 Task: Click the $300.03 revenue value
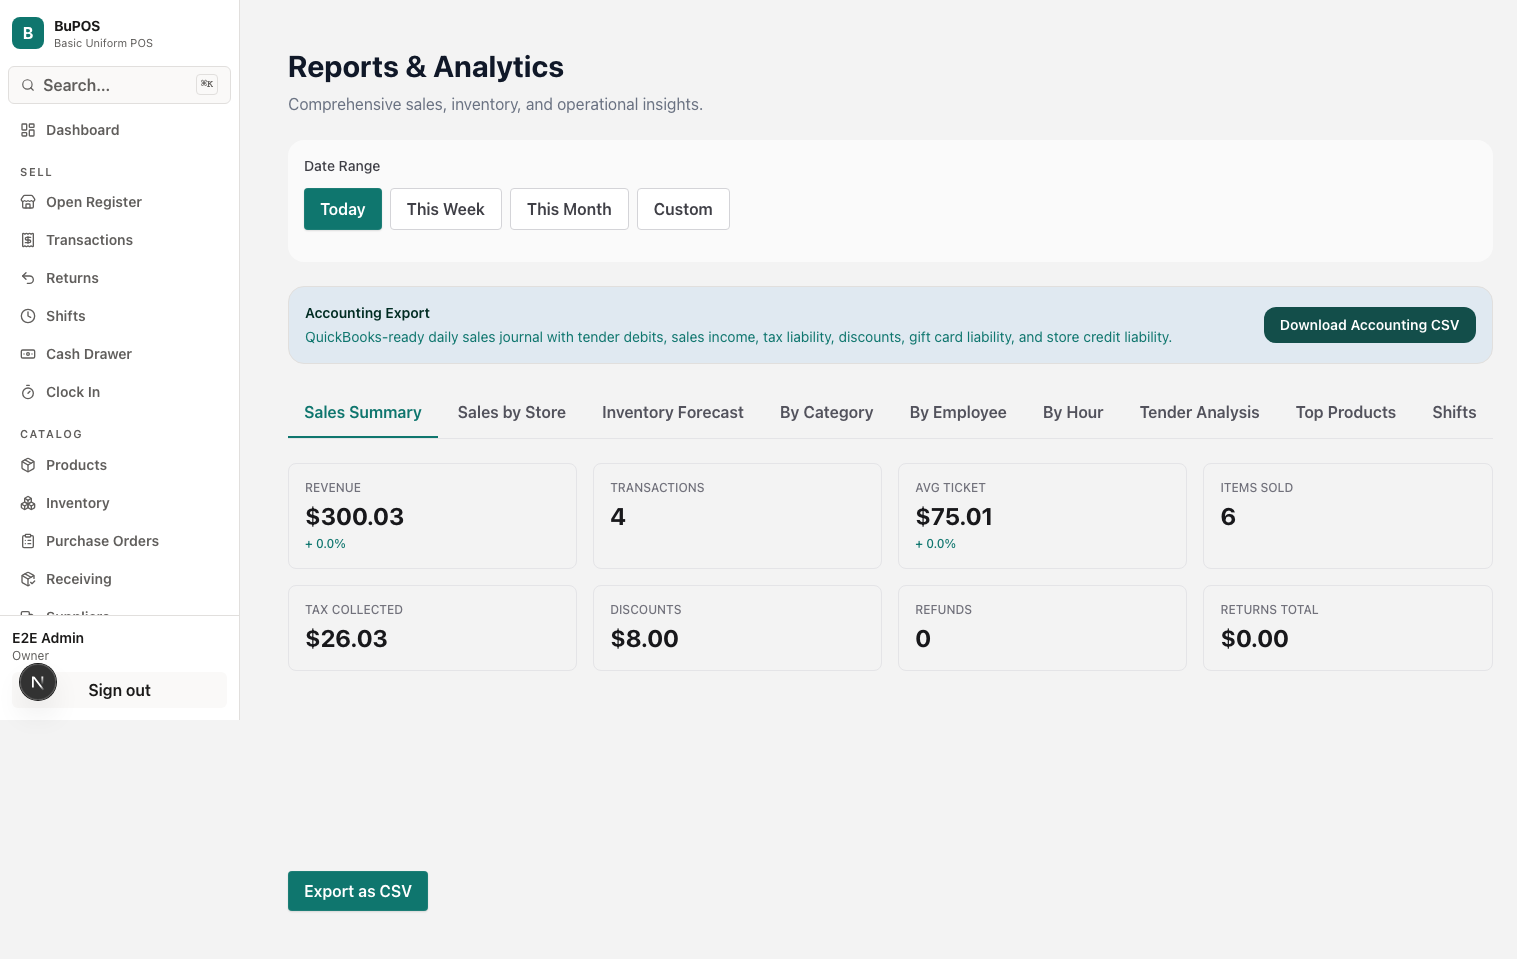355,517
